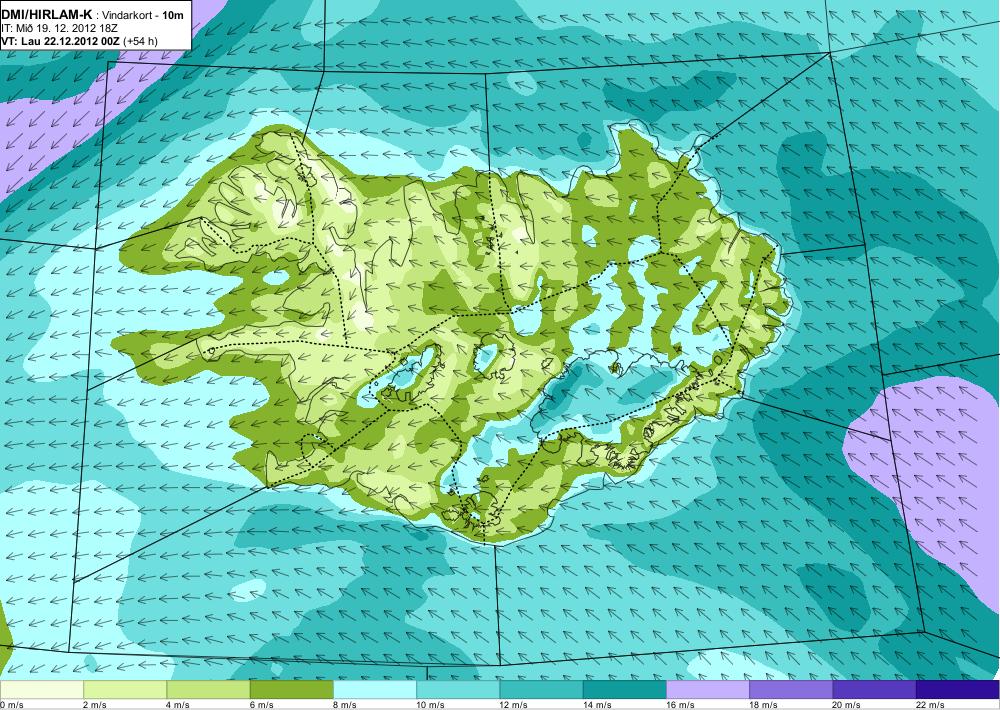The image size is (1000, 710).
Task: Click the DMI/HIRLAM-K title text
Action: click(x=47, y=15)
